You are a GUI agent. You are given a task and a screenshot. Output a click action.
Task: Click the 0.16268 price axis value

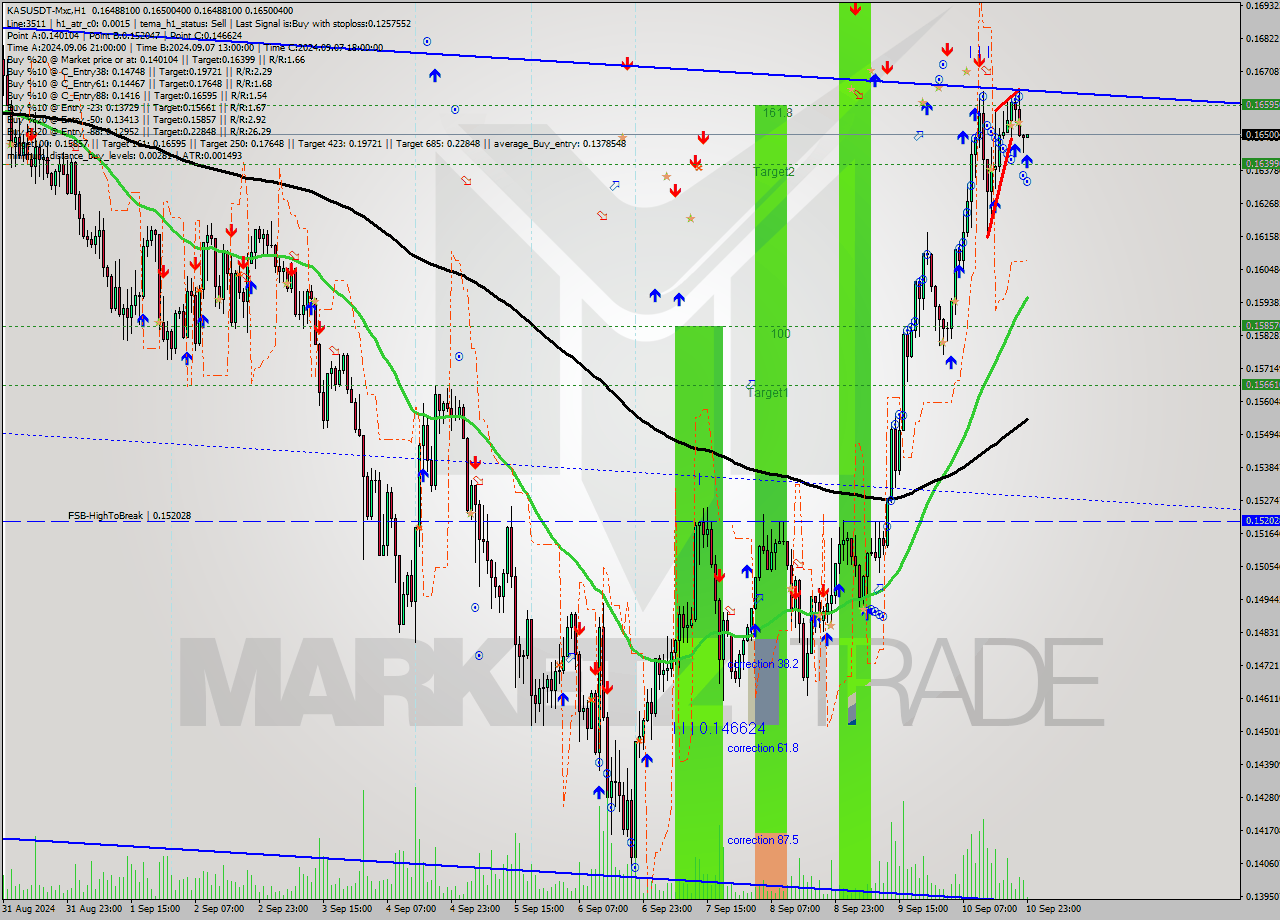[1264, 203]
